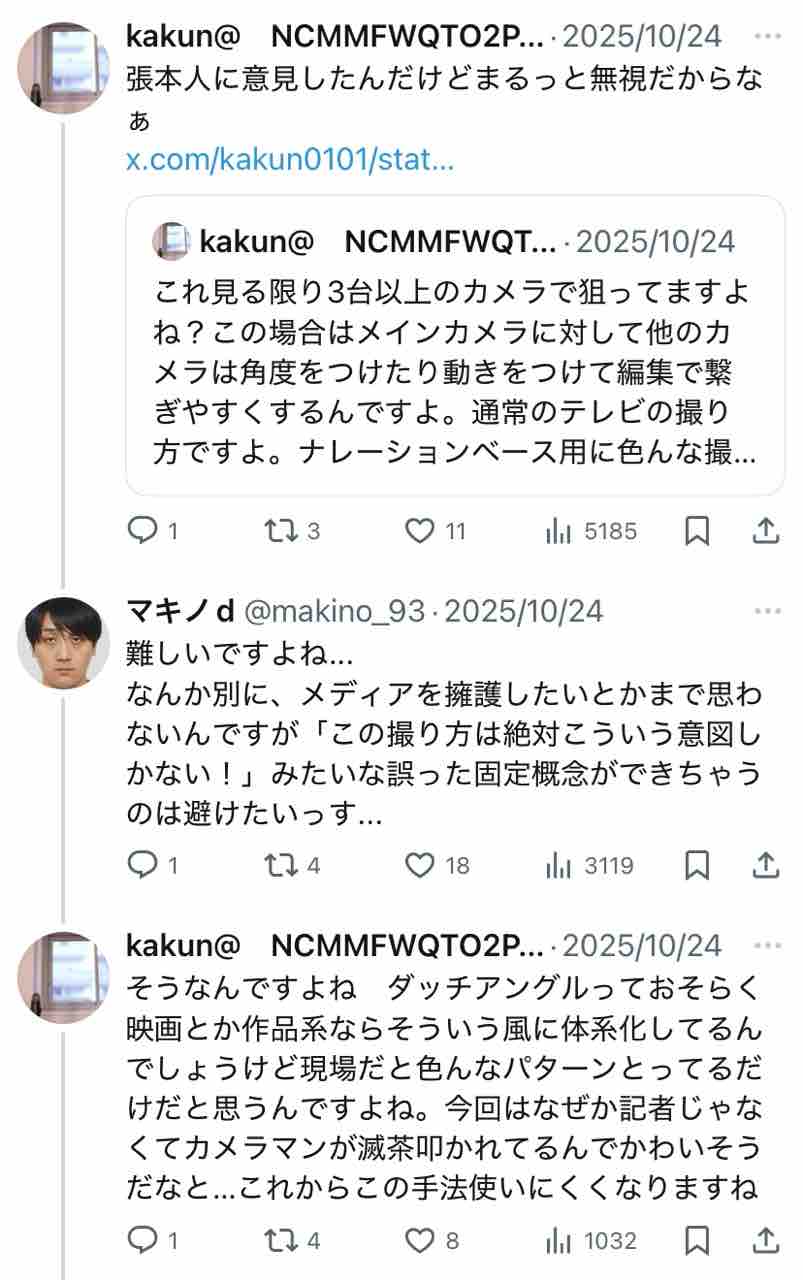
Task: Like マキノd's tweet with 18 likes
Action: click(420, 865)
